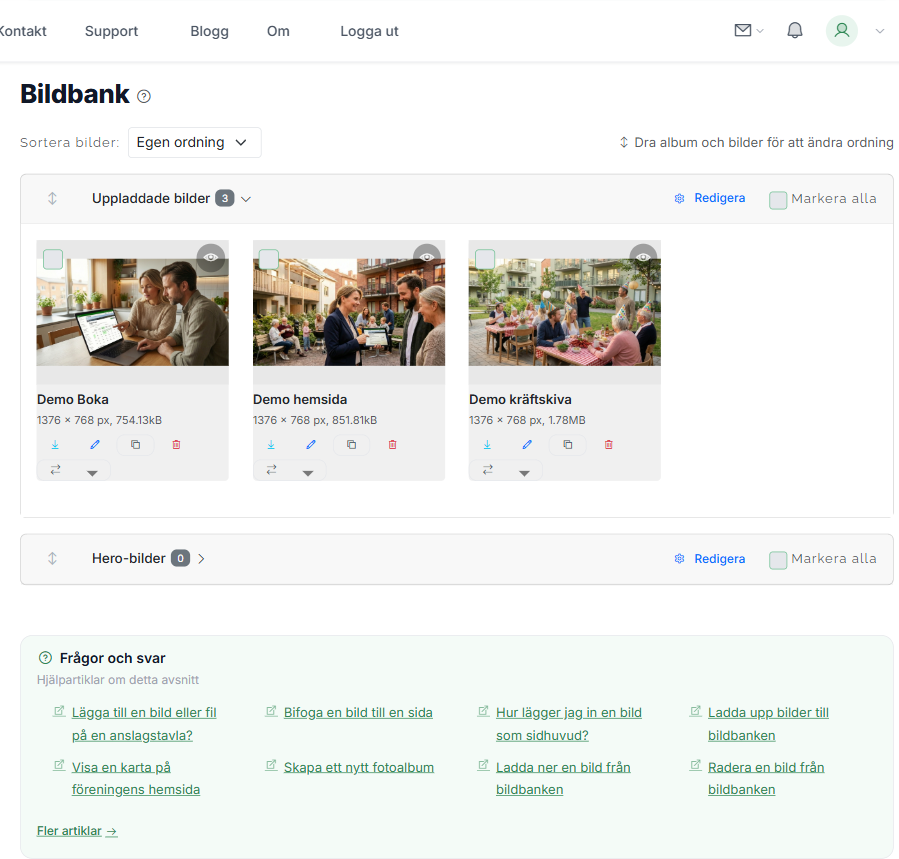This screenshot has height=859, width=899.
Task: Select the Demo Boka image checkbox
Action: click(52, 258)
